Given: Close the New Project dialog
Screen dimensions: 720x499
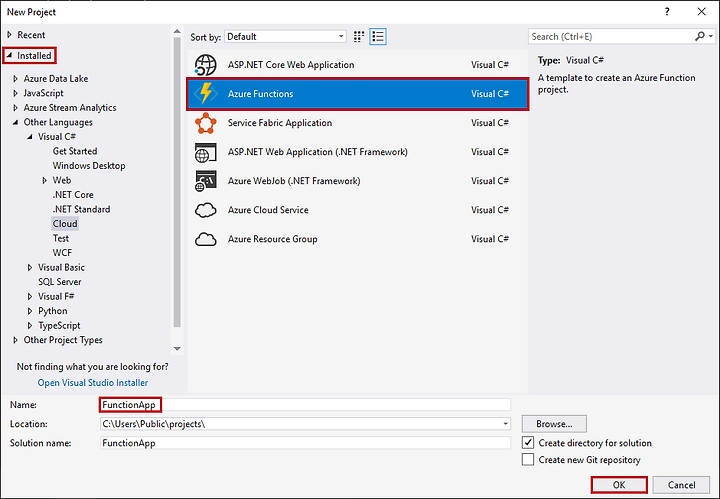Looking at the screenshot, I should [x=702, y=11].
